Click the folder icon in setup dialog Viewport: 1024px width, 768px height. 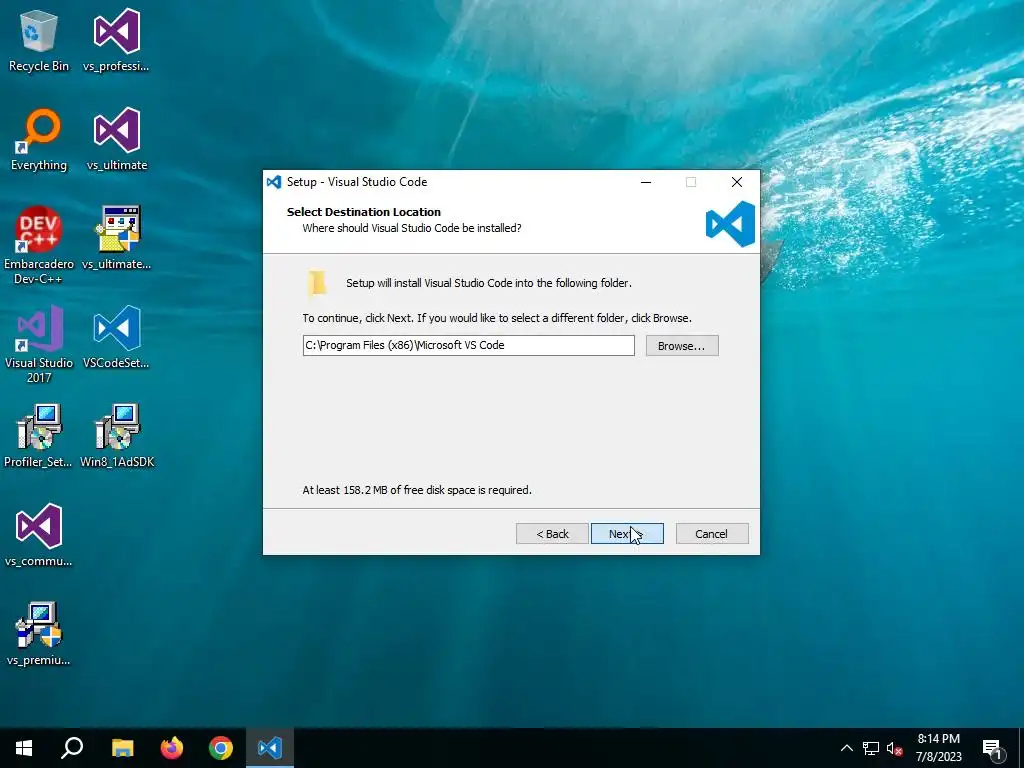[317, 283]
